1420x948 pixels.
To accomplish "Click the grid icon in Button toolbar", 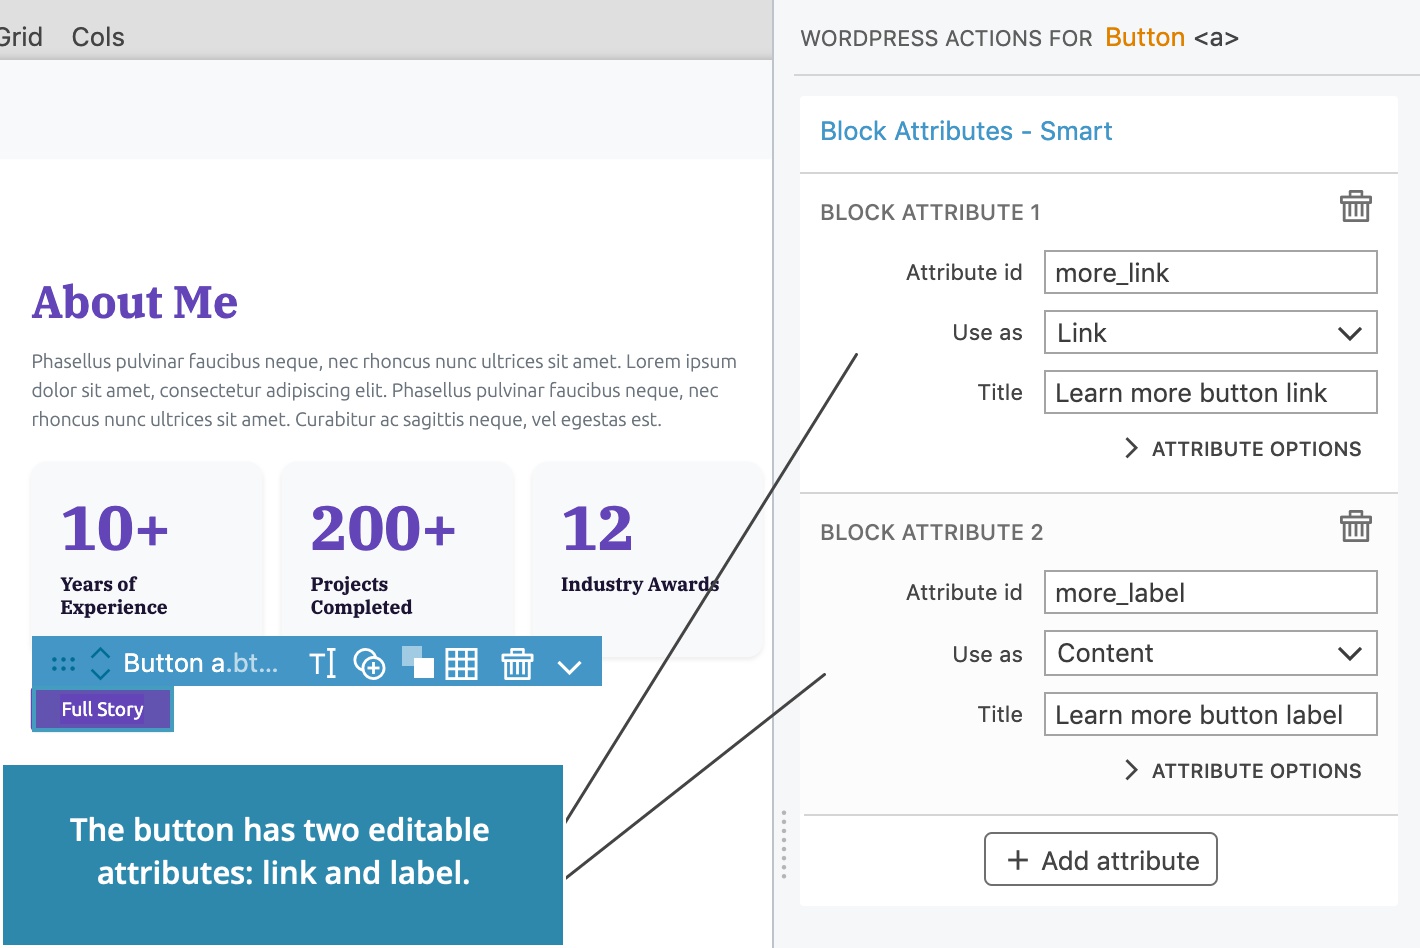I will click(x=462, y=664).
